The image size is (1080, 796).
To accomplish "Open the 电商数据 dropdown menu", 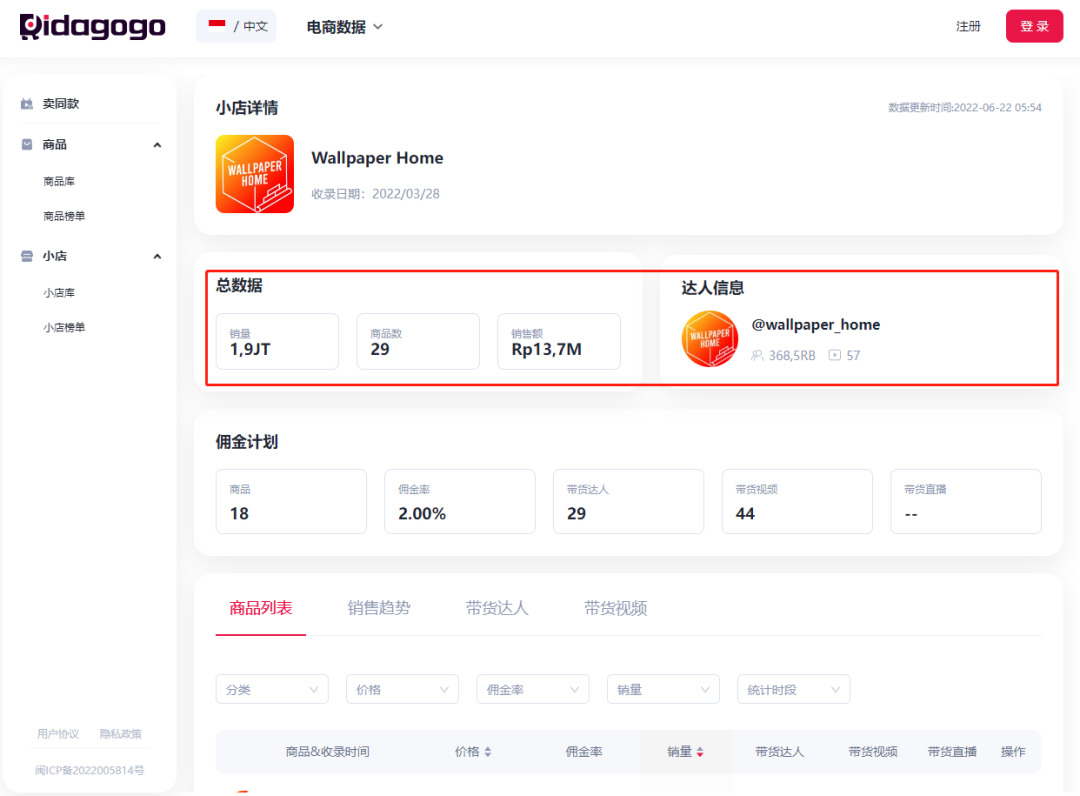I will 344,27.
